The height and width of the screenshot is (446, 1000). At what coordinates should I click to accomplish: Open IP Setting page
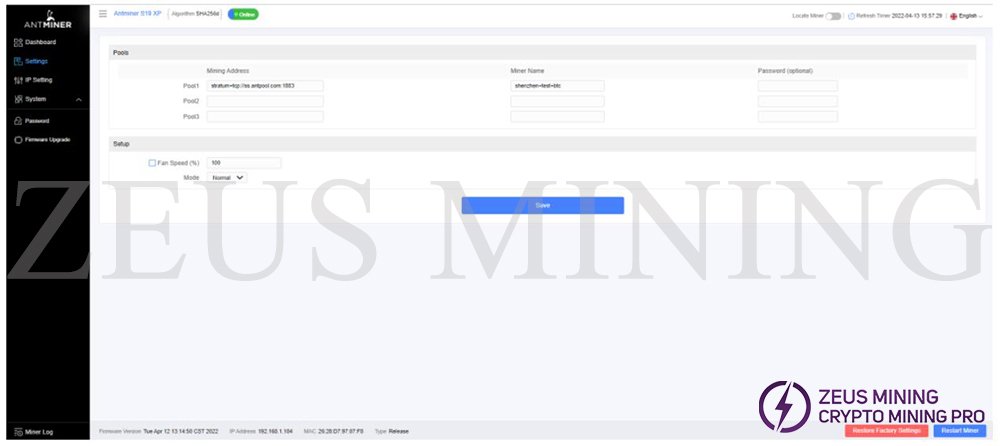[x=38, y=80]
